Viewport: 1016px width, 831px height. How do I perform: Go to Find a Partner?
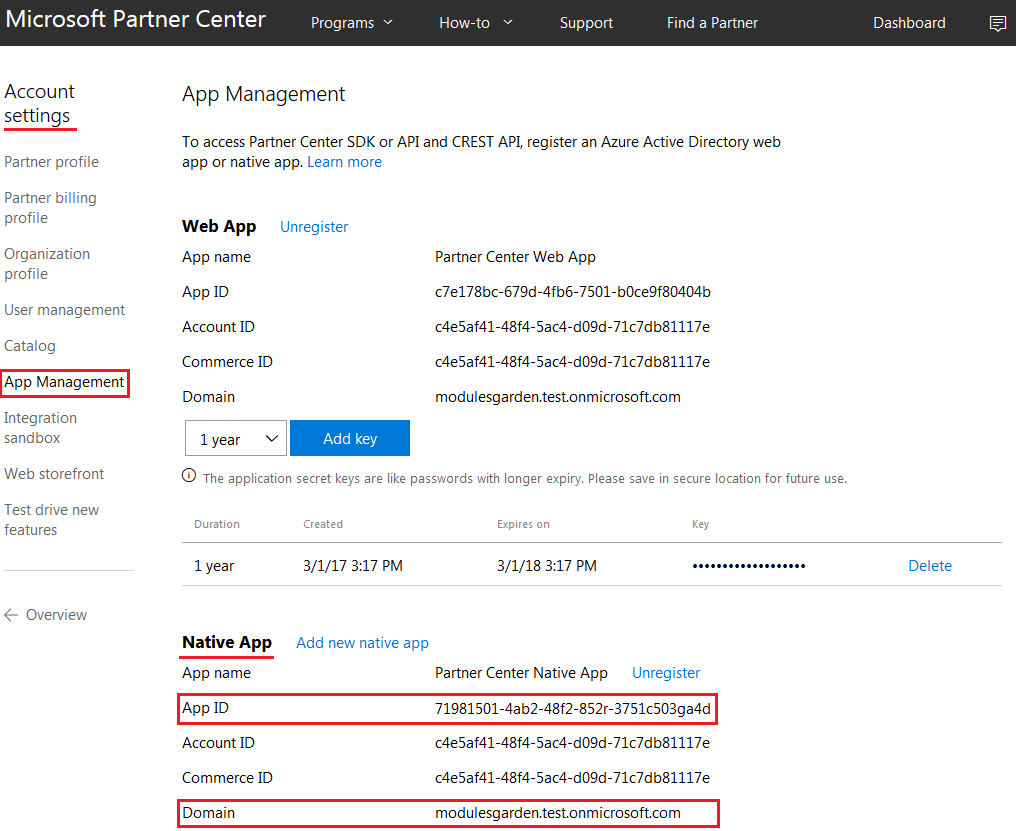712,23
